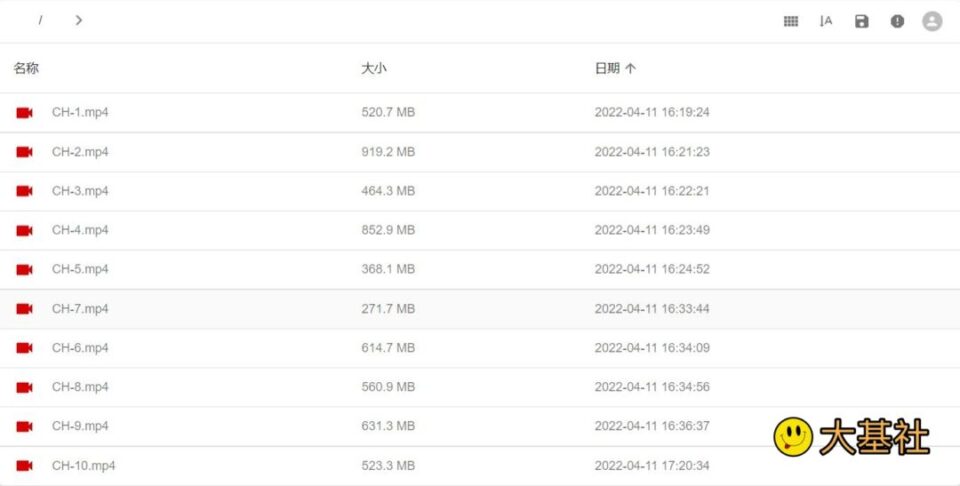
Task: Click the video icon beside CH-10.mp4
Action: pyautogui.click(x=25, y=465)
